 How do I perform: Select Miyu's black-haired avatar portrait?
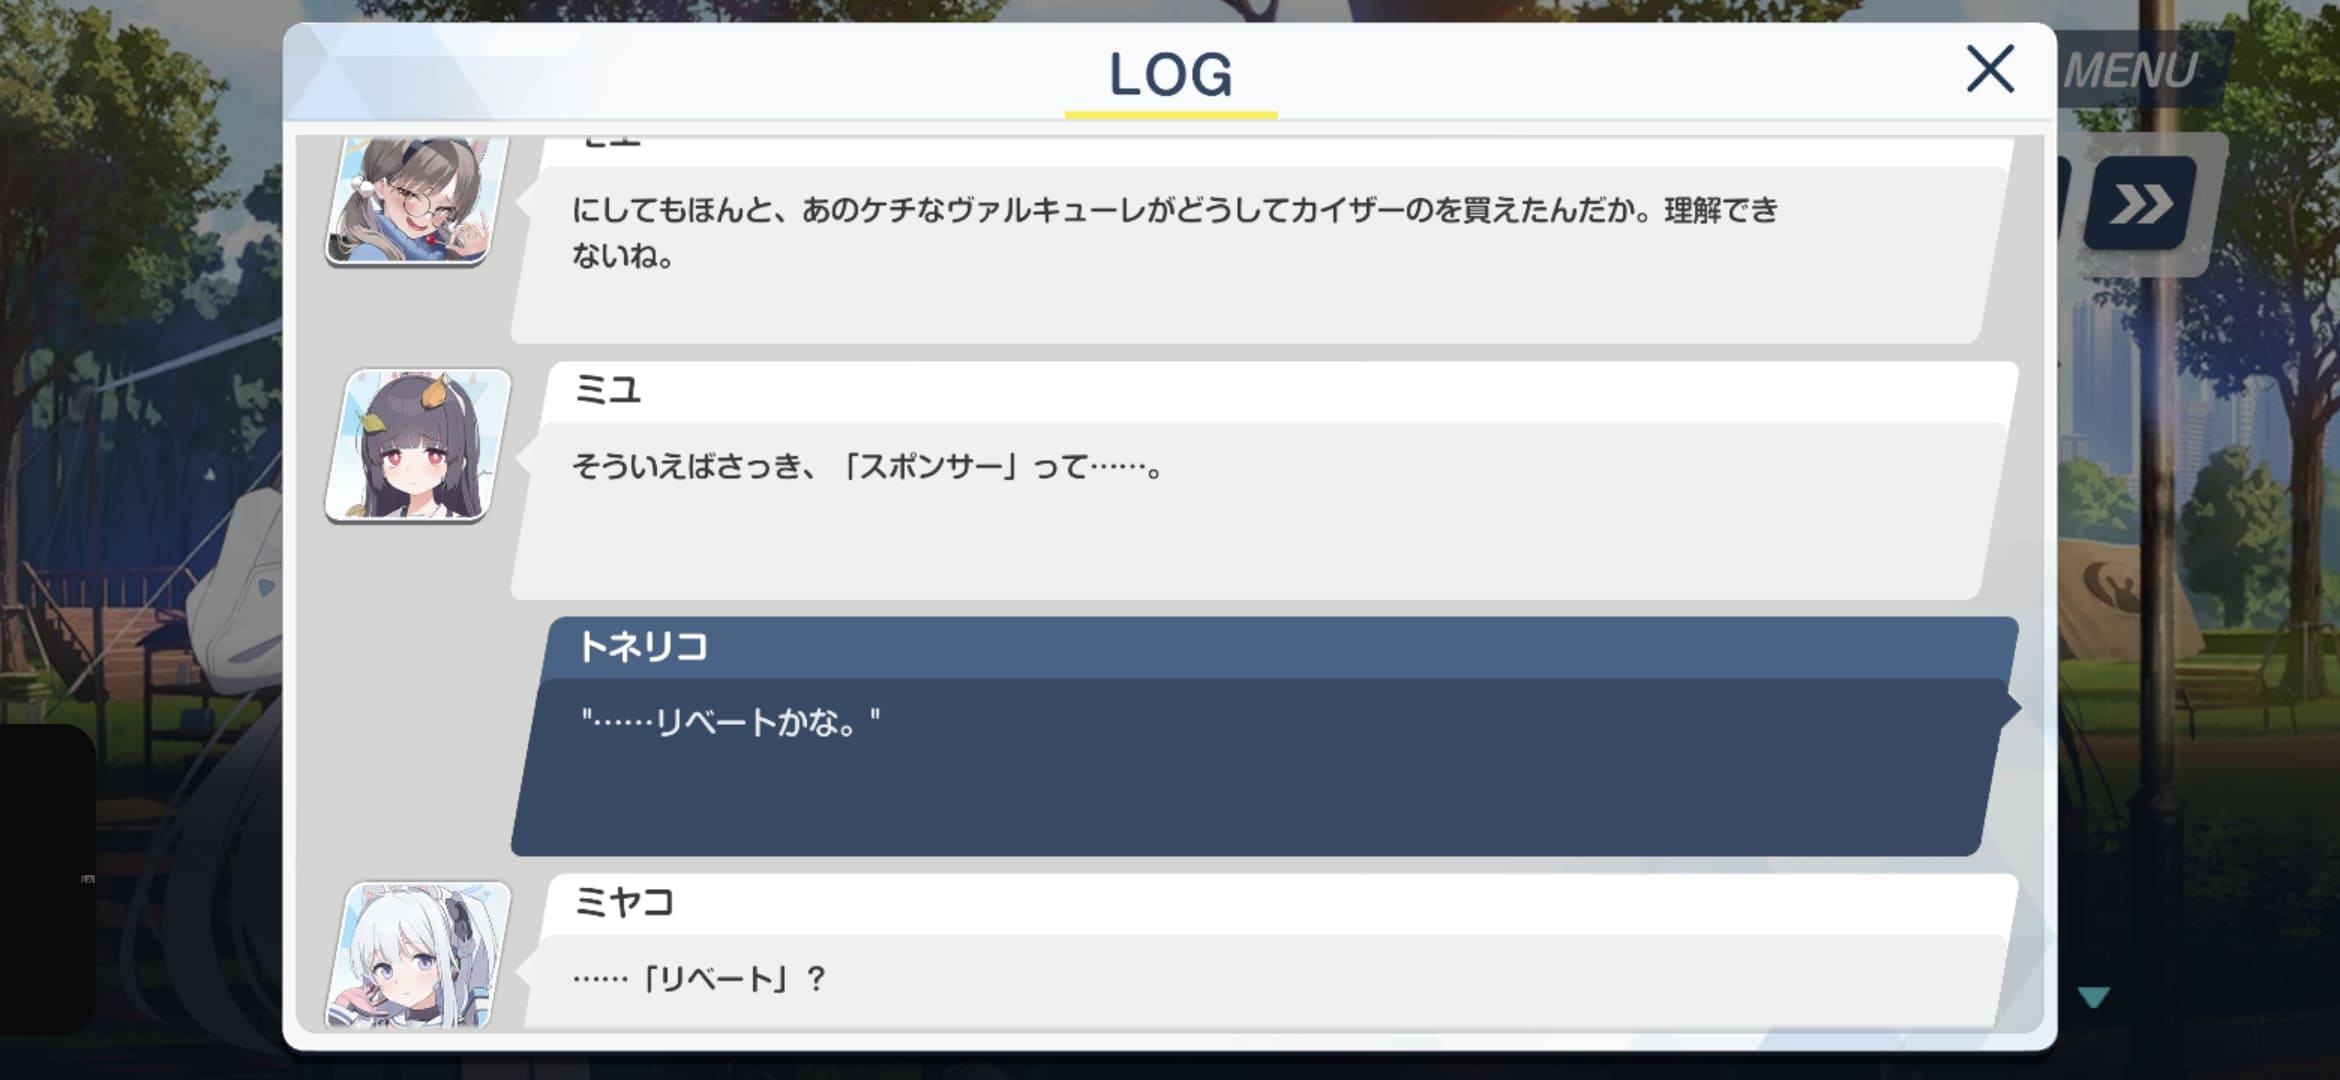[419, 446]
